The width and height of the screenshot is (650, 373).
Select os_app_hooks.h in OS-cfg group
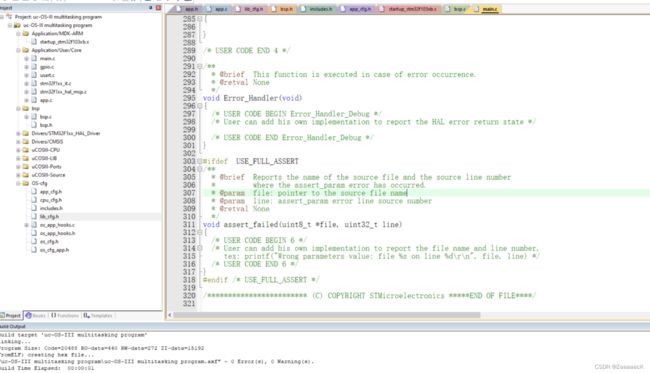click(x=58, y=233)
